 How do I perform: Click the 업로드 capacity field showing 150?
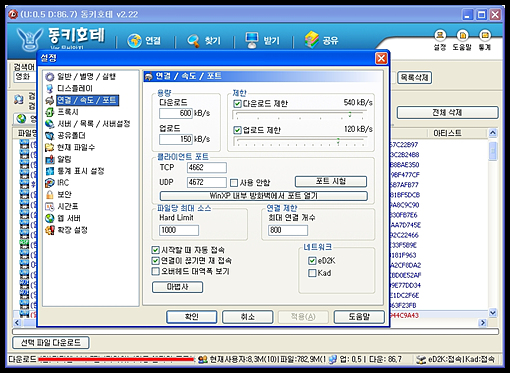coord(176,139)
